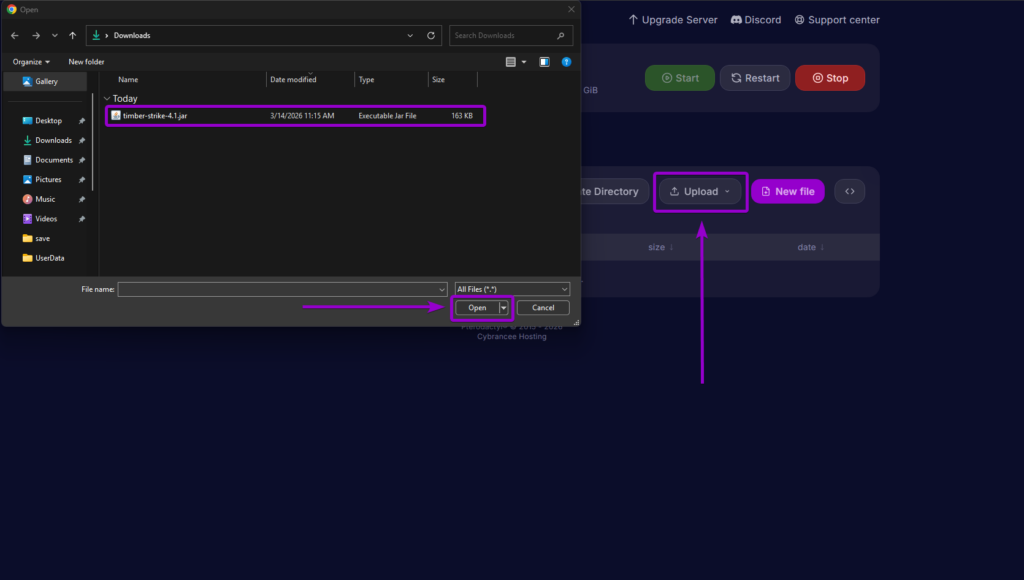Image resolution: width=1024 pixels, height=580 pixels.
Task: Open the All Files (*.*) type dropdown
Action: (512, 288)
